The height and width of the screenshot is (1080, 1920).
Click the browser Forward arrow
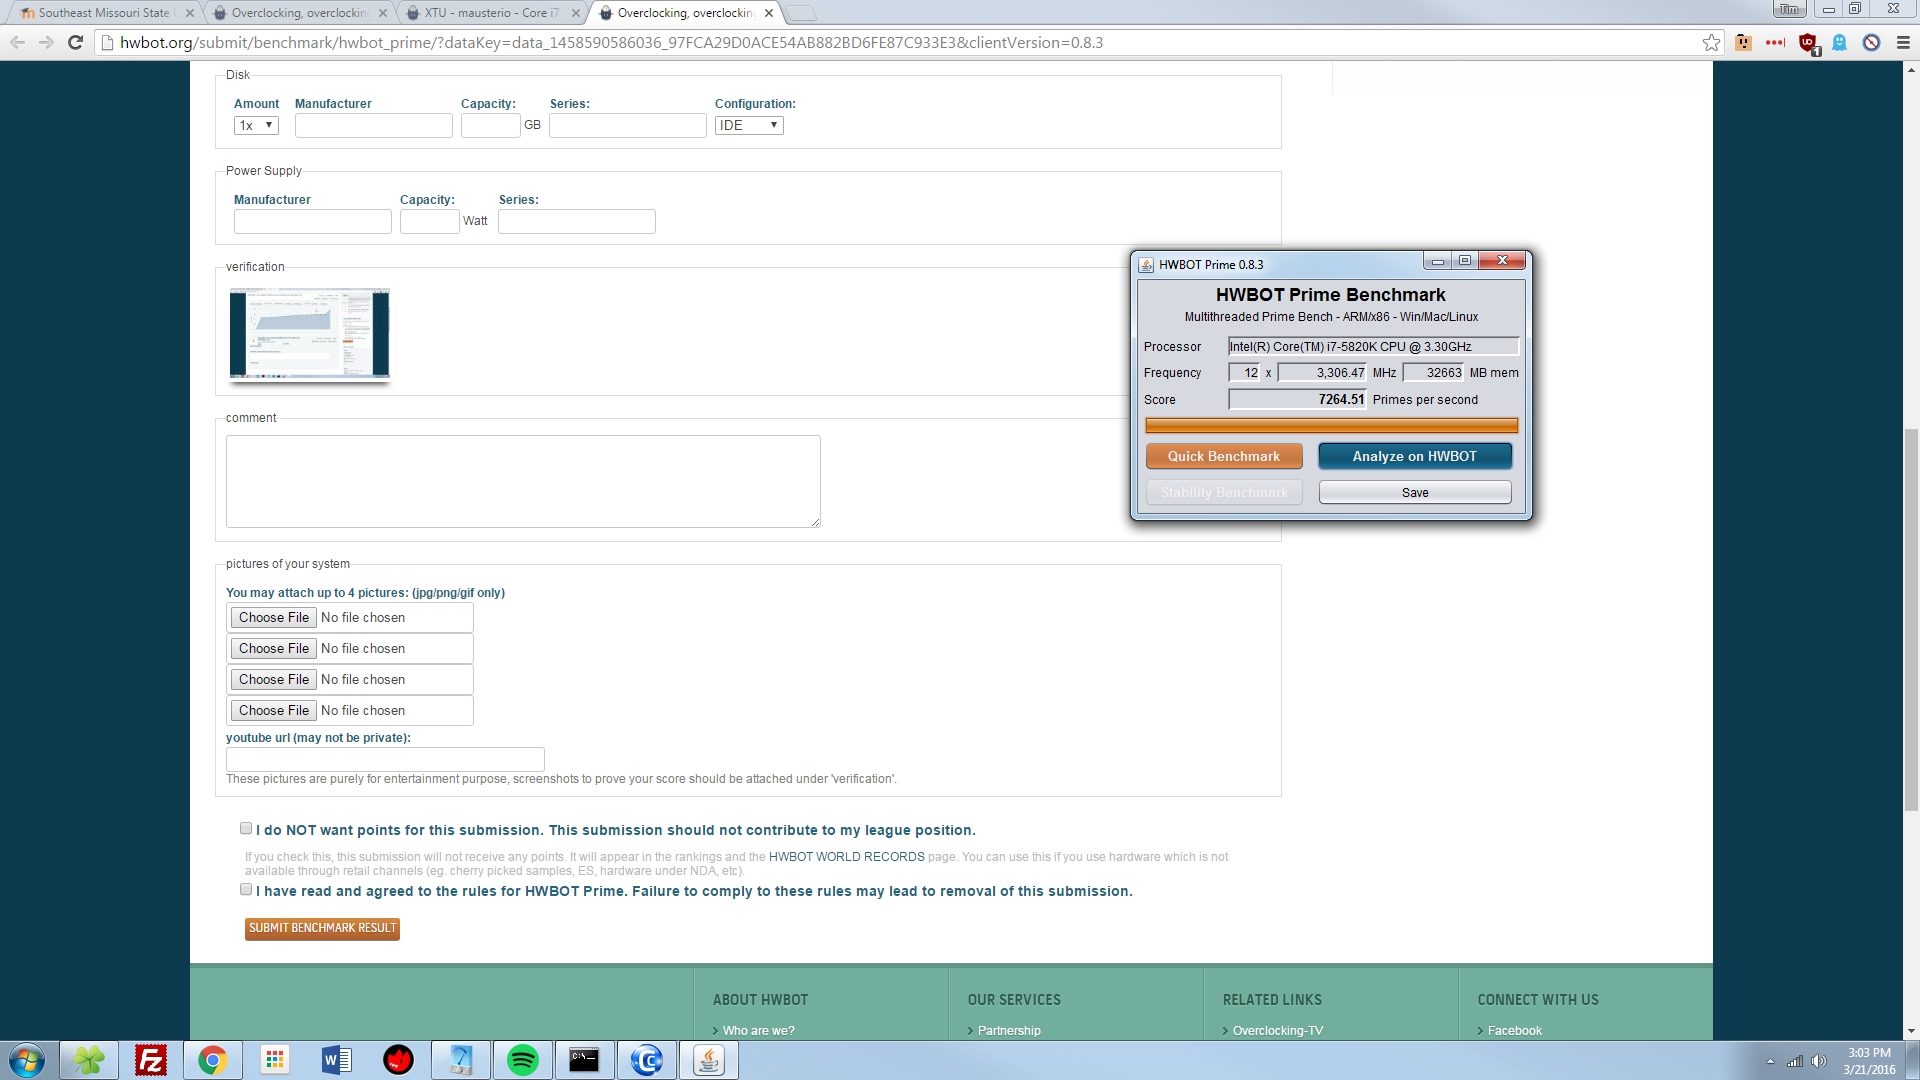point(46,42)
